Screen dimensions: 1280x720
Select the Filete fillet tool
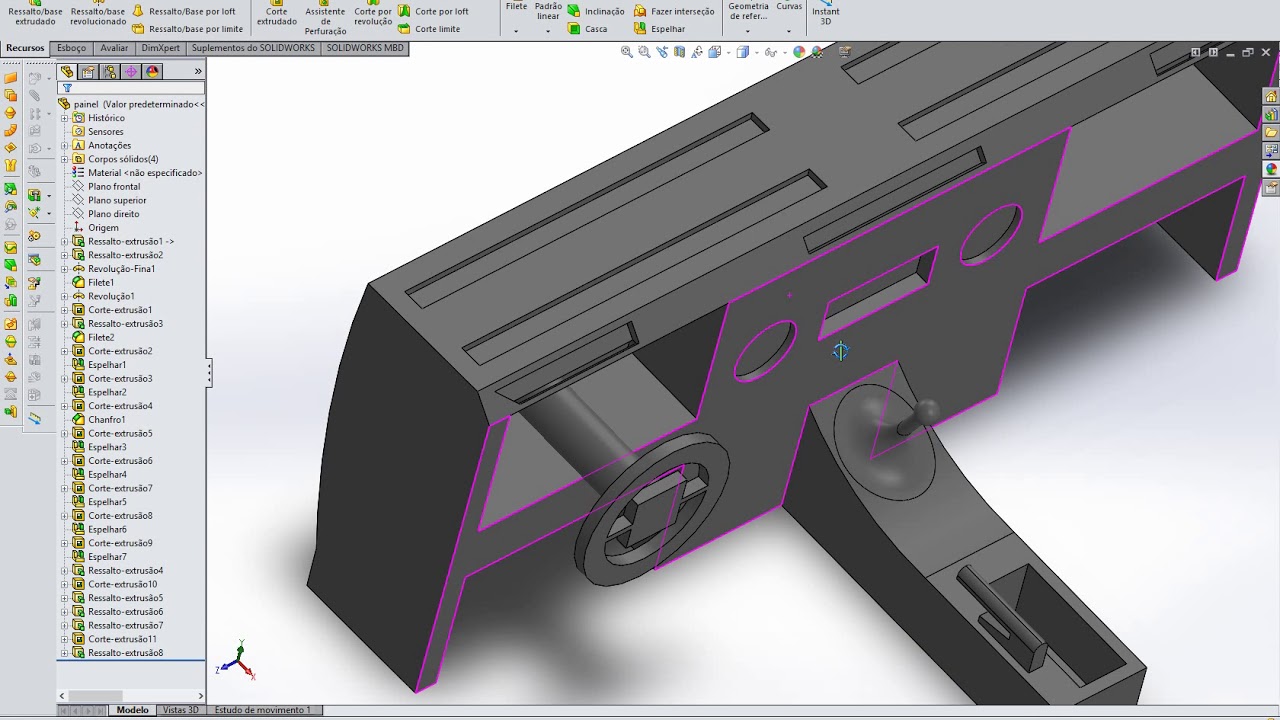516,12
